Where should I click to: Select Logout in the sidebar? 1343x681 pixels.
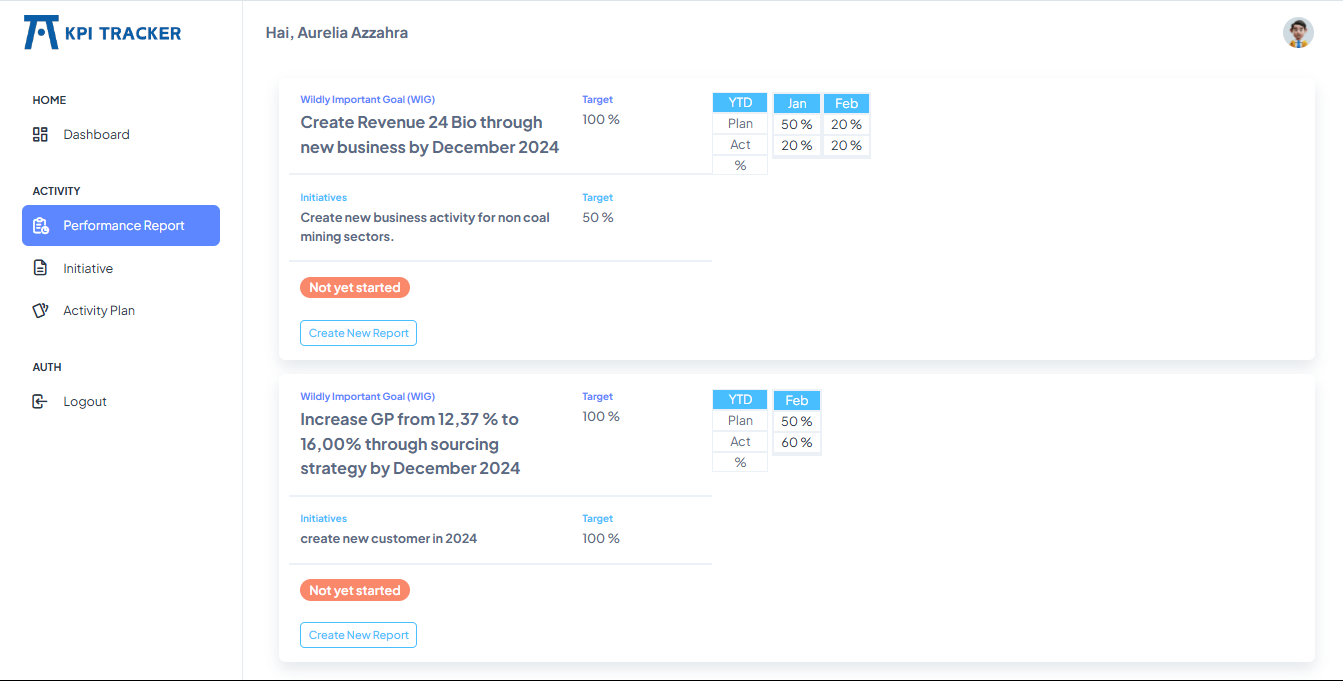pyautogui.click(x=121, y=401)
